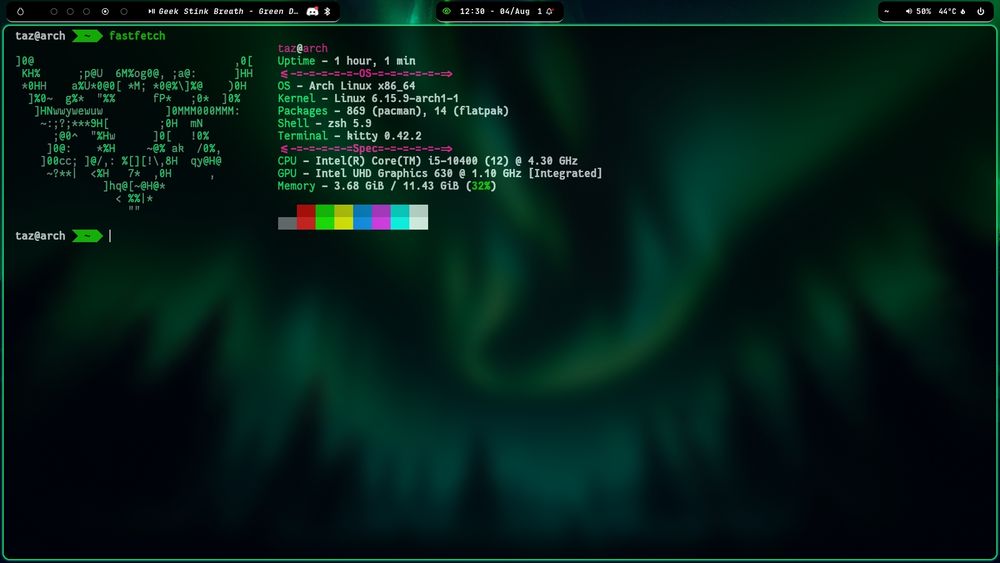This screenshot has height=563, width=1000.
Task: Click the Shell - zsh 5.9 line
Action: (325, 123)
